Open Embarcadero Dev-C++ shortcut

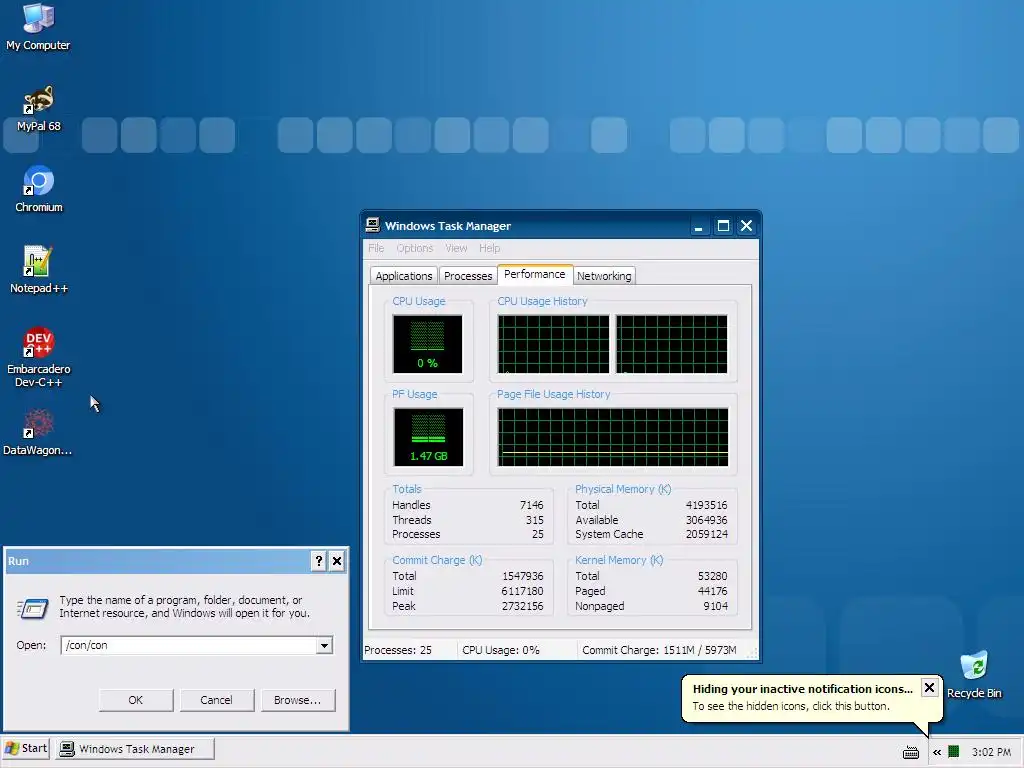coord(38,357)
